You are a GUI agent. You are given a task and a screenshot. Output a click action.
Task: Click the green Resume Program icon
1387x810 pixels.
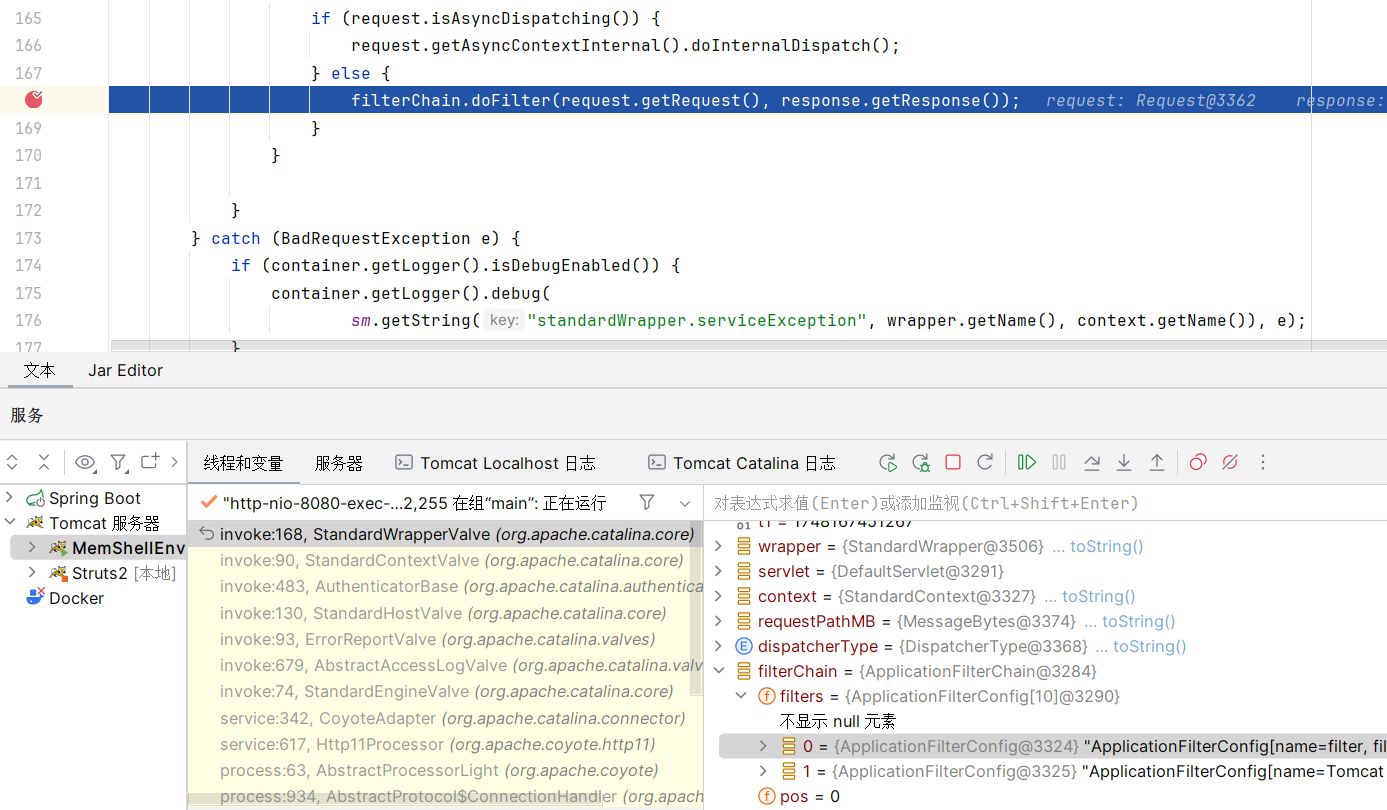[1026, 462]
